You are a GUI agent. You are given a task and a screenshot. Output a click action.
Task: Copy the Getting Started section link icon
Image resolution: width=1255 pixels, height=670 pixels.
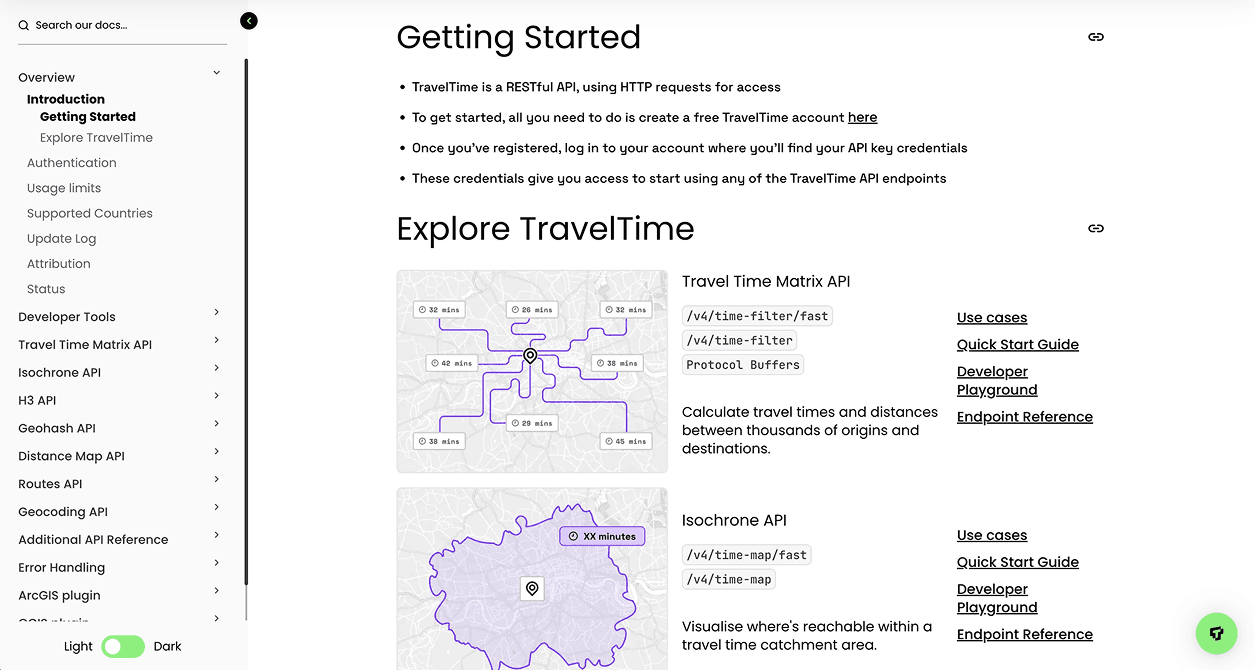point(1096,37)
